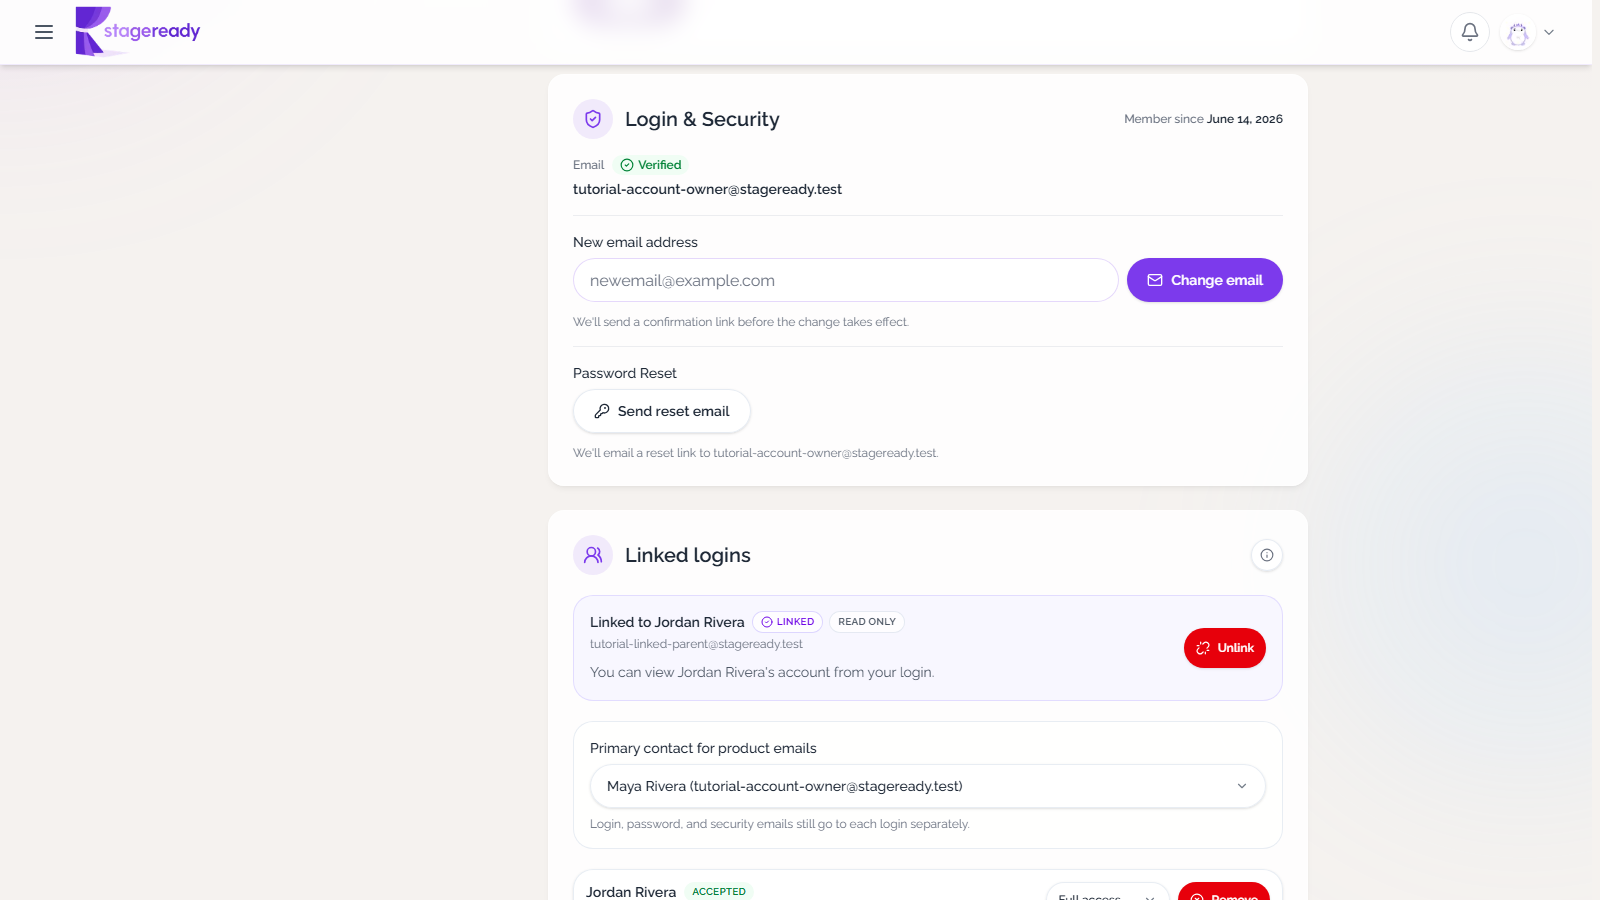1600x900 pixels.
Task: Click the LINKED status badge
Action: point(788,622)
